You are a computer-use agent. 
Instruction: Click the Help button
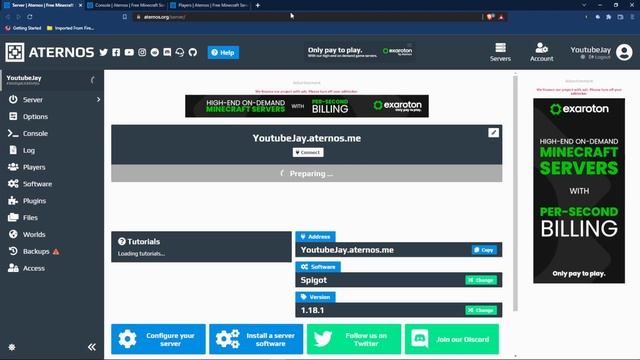tap(223, 52)
